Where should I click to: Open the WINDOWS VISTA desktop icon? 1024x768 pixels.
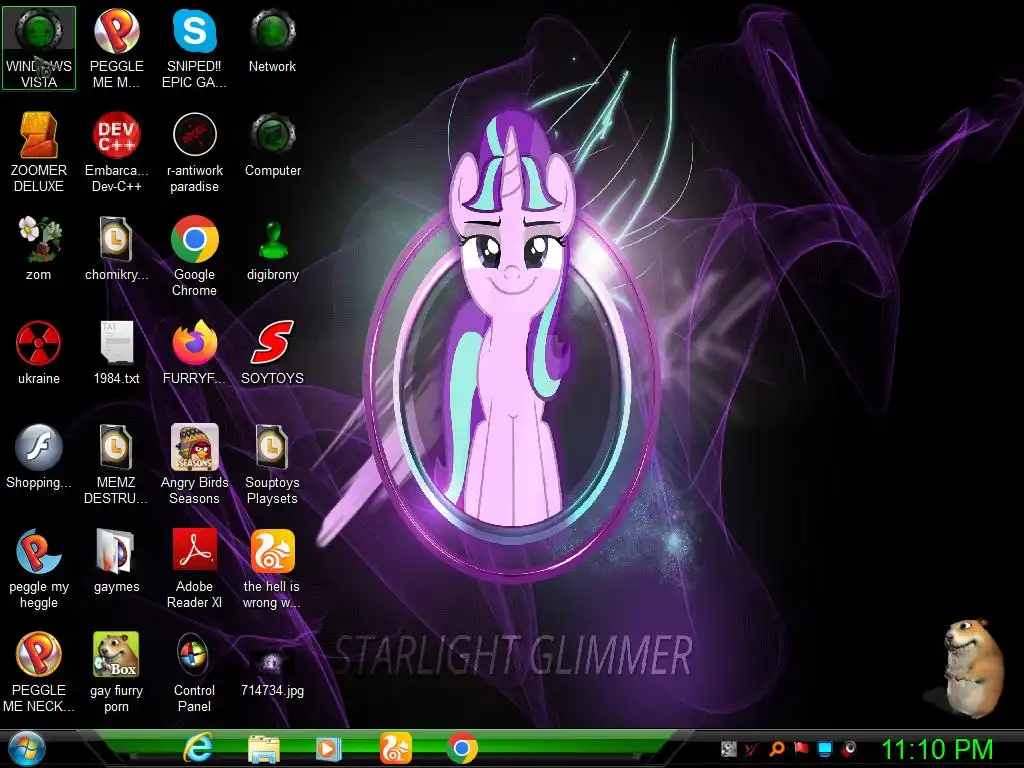(x=39, y=48)
